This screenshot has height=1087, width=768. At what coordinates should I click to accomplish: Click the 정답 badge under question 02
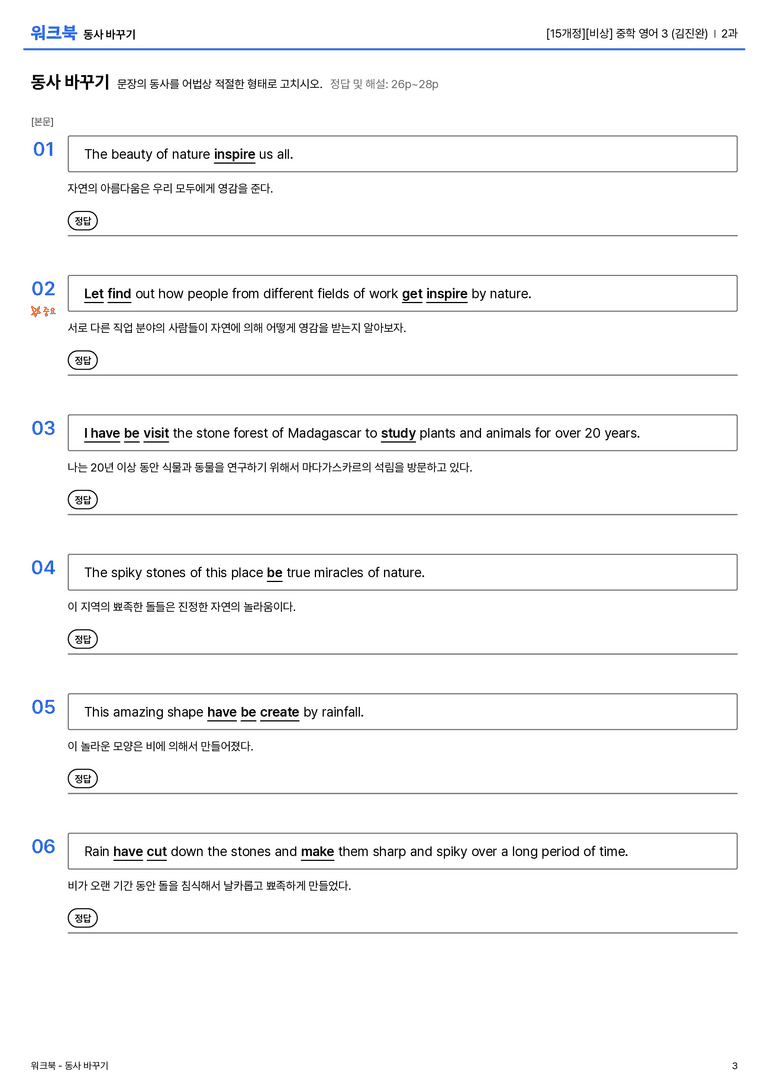(x=82, y=360)
